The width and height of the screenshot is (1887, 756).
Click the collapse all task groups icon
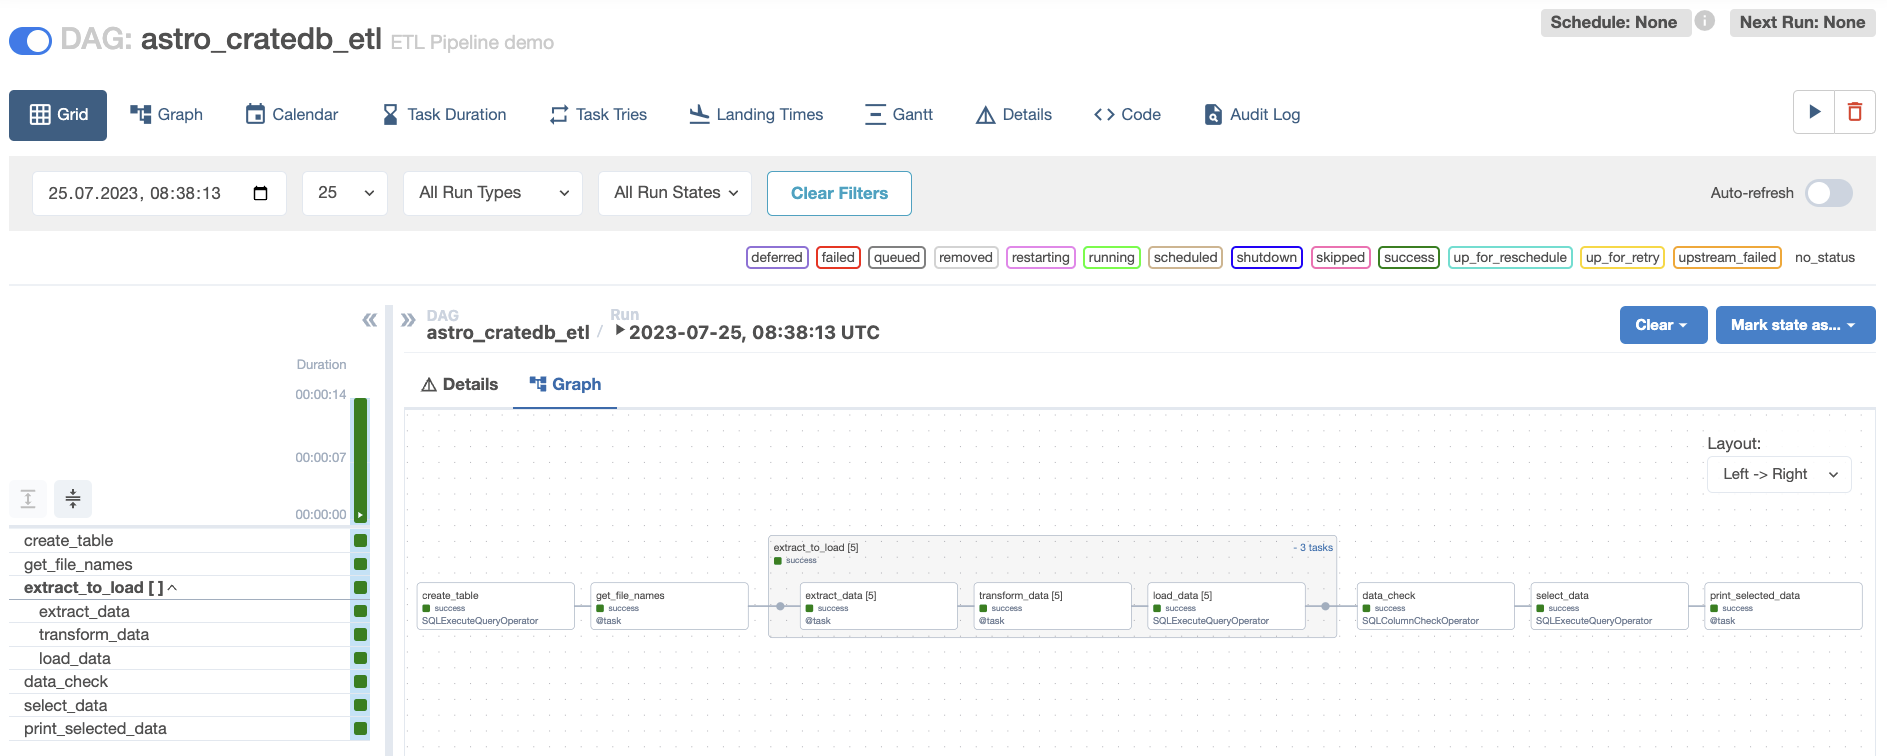pos(73,498)
